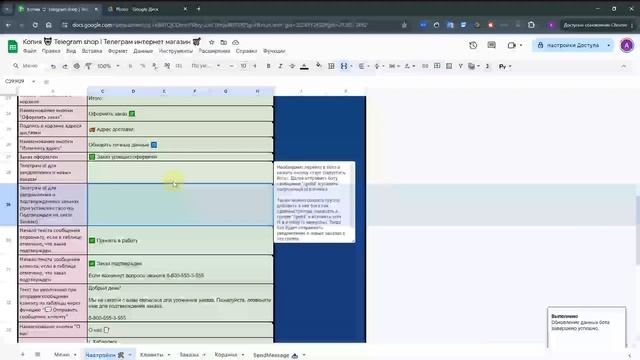The width and height of the screenshot is (640, 360).
Task: Open the fill color picker
Action: tap(319, 66)
